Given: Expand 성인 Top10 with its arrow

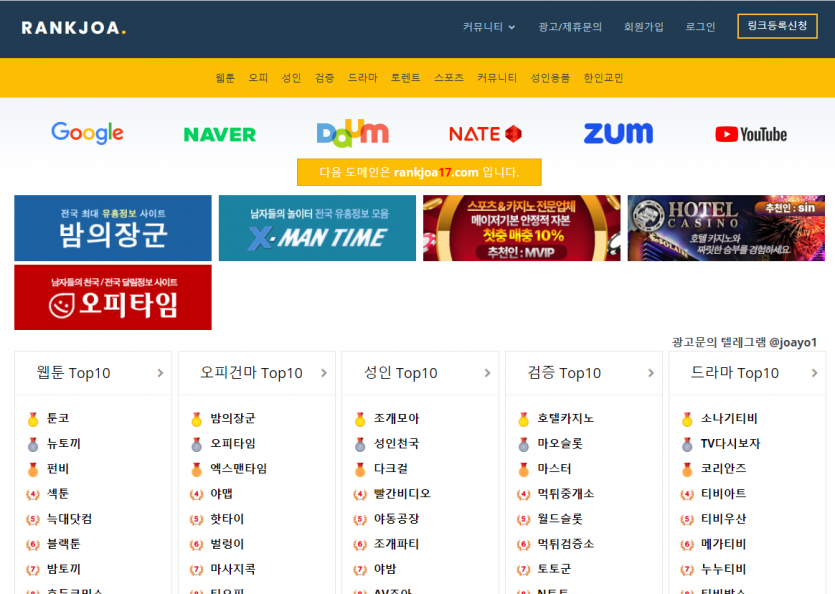Looking at the screenshot, I should click(487, 373).
